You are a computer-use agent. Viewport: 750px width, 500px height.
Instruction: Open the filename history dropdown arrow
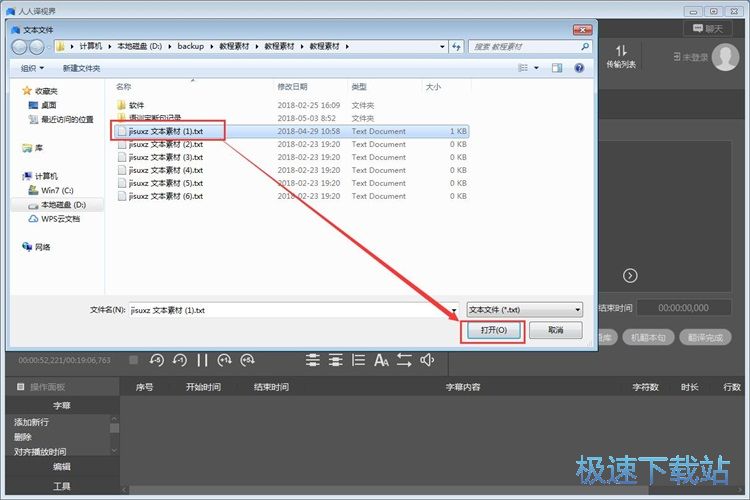pyautogui.click(x=453, y=310)
